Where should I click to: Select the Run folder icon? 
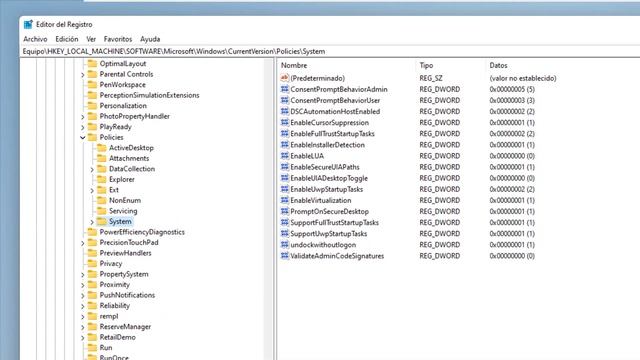coord(93,348)
